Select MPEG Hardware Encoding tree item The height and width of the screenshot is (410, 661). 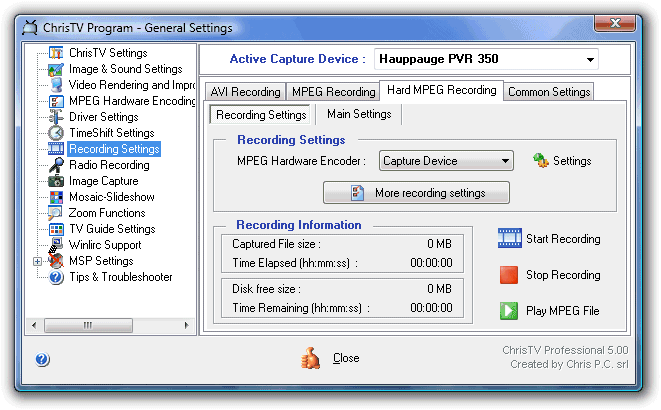(x=132, y=101)
